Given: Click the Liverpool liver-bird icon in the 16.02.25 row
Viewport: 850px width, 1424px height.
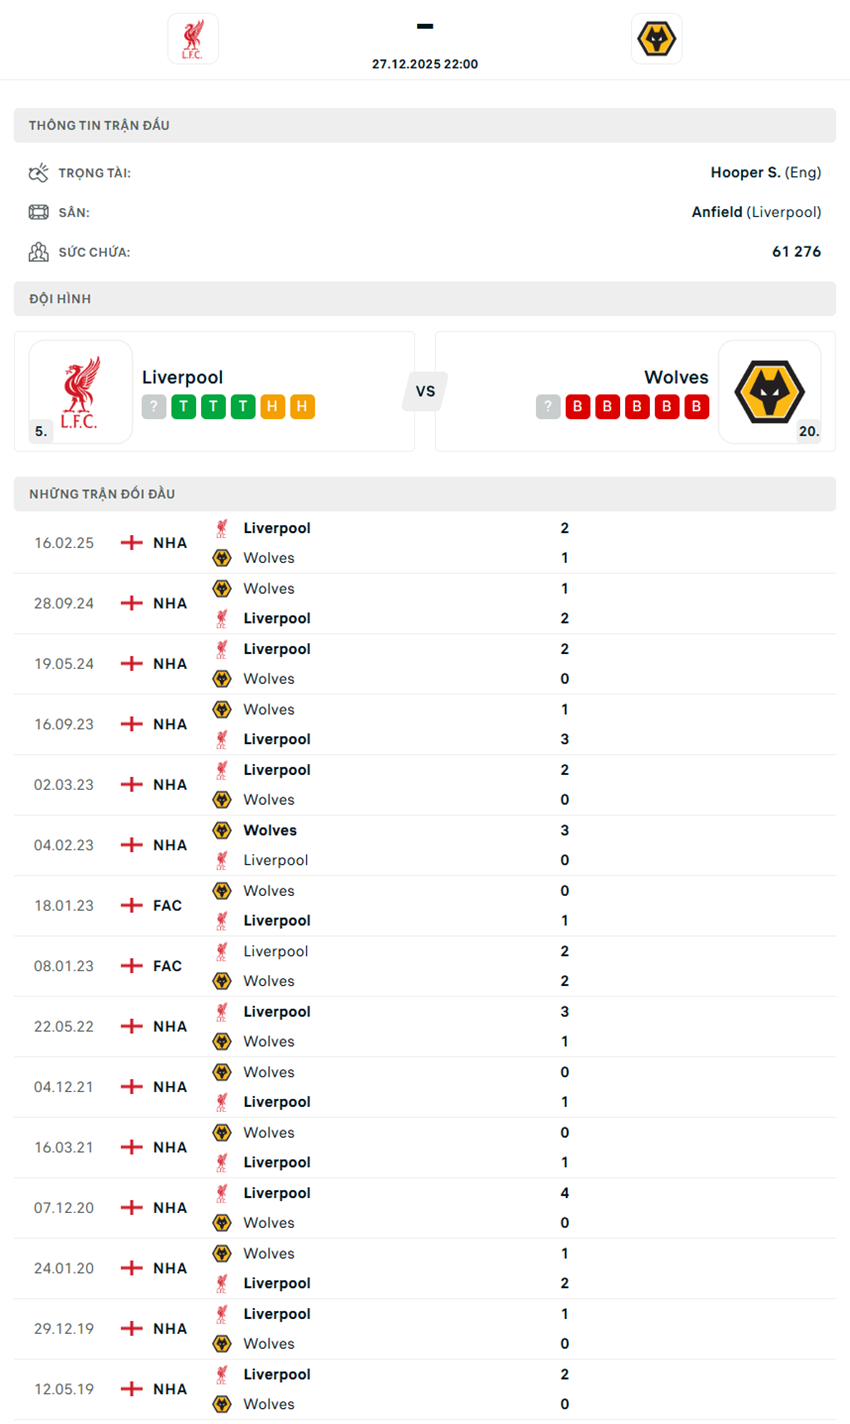Looking at the screenshot, I should point(222,528).
